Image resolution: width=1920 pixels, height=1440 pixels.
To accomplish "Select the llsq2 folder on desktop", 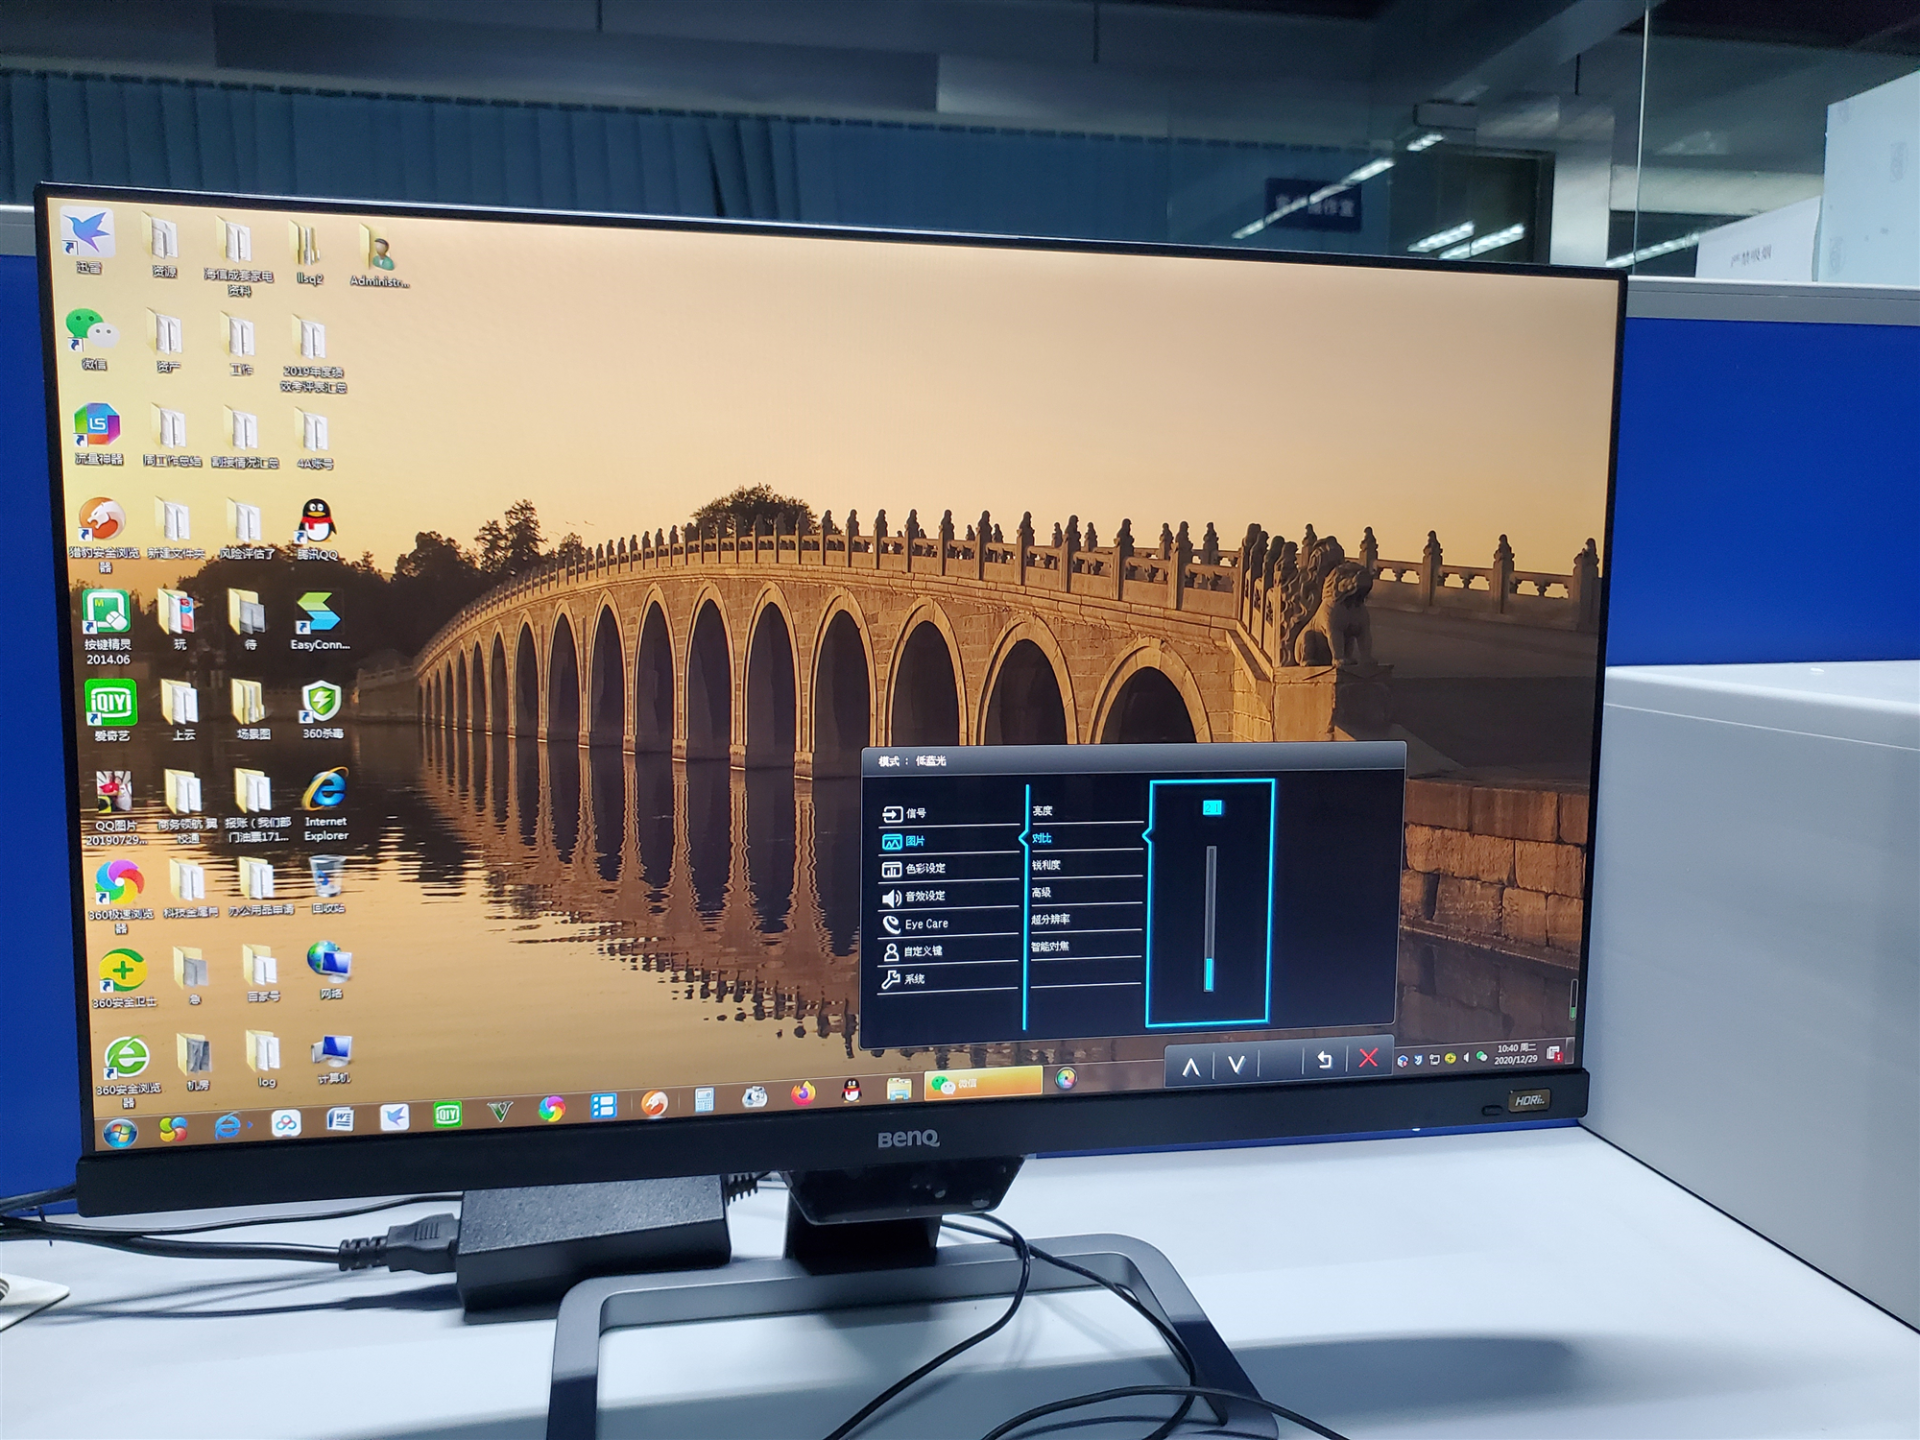I will click(308, 253).
